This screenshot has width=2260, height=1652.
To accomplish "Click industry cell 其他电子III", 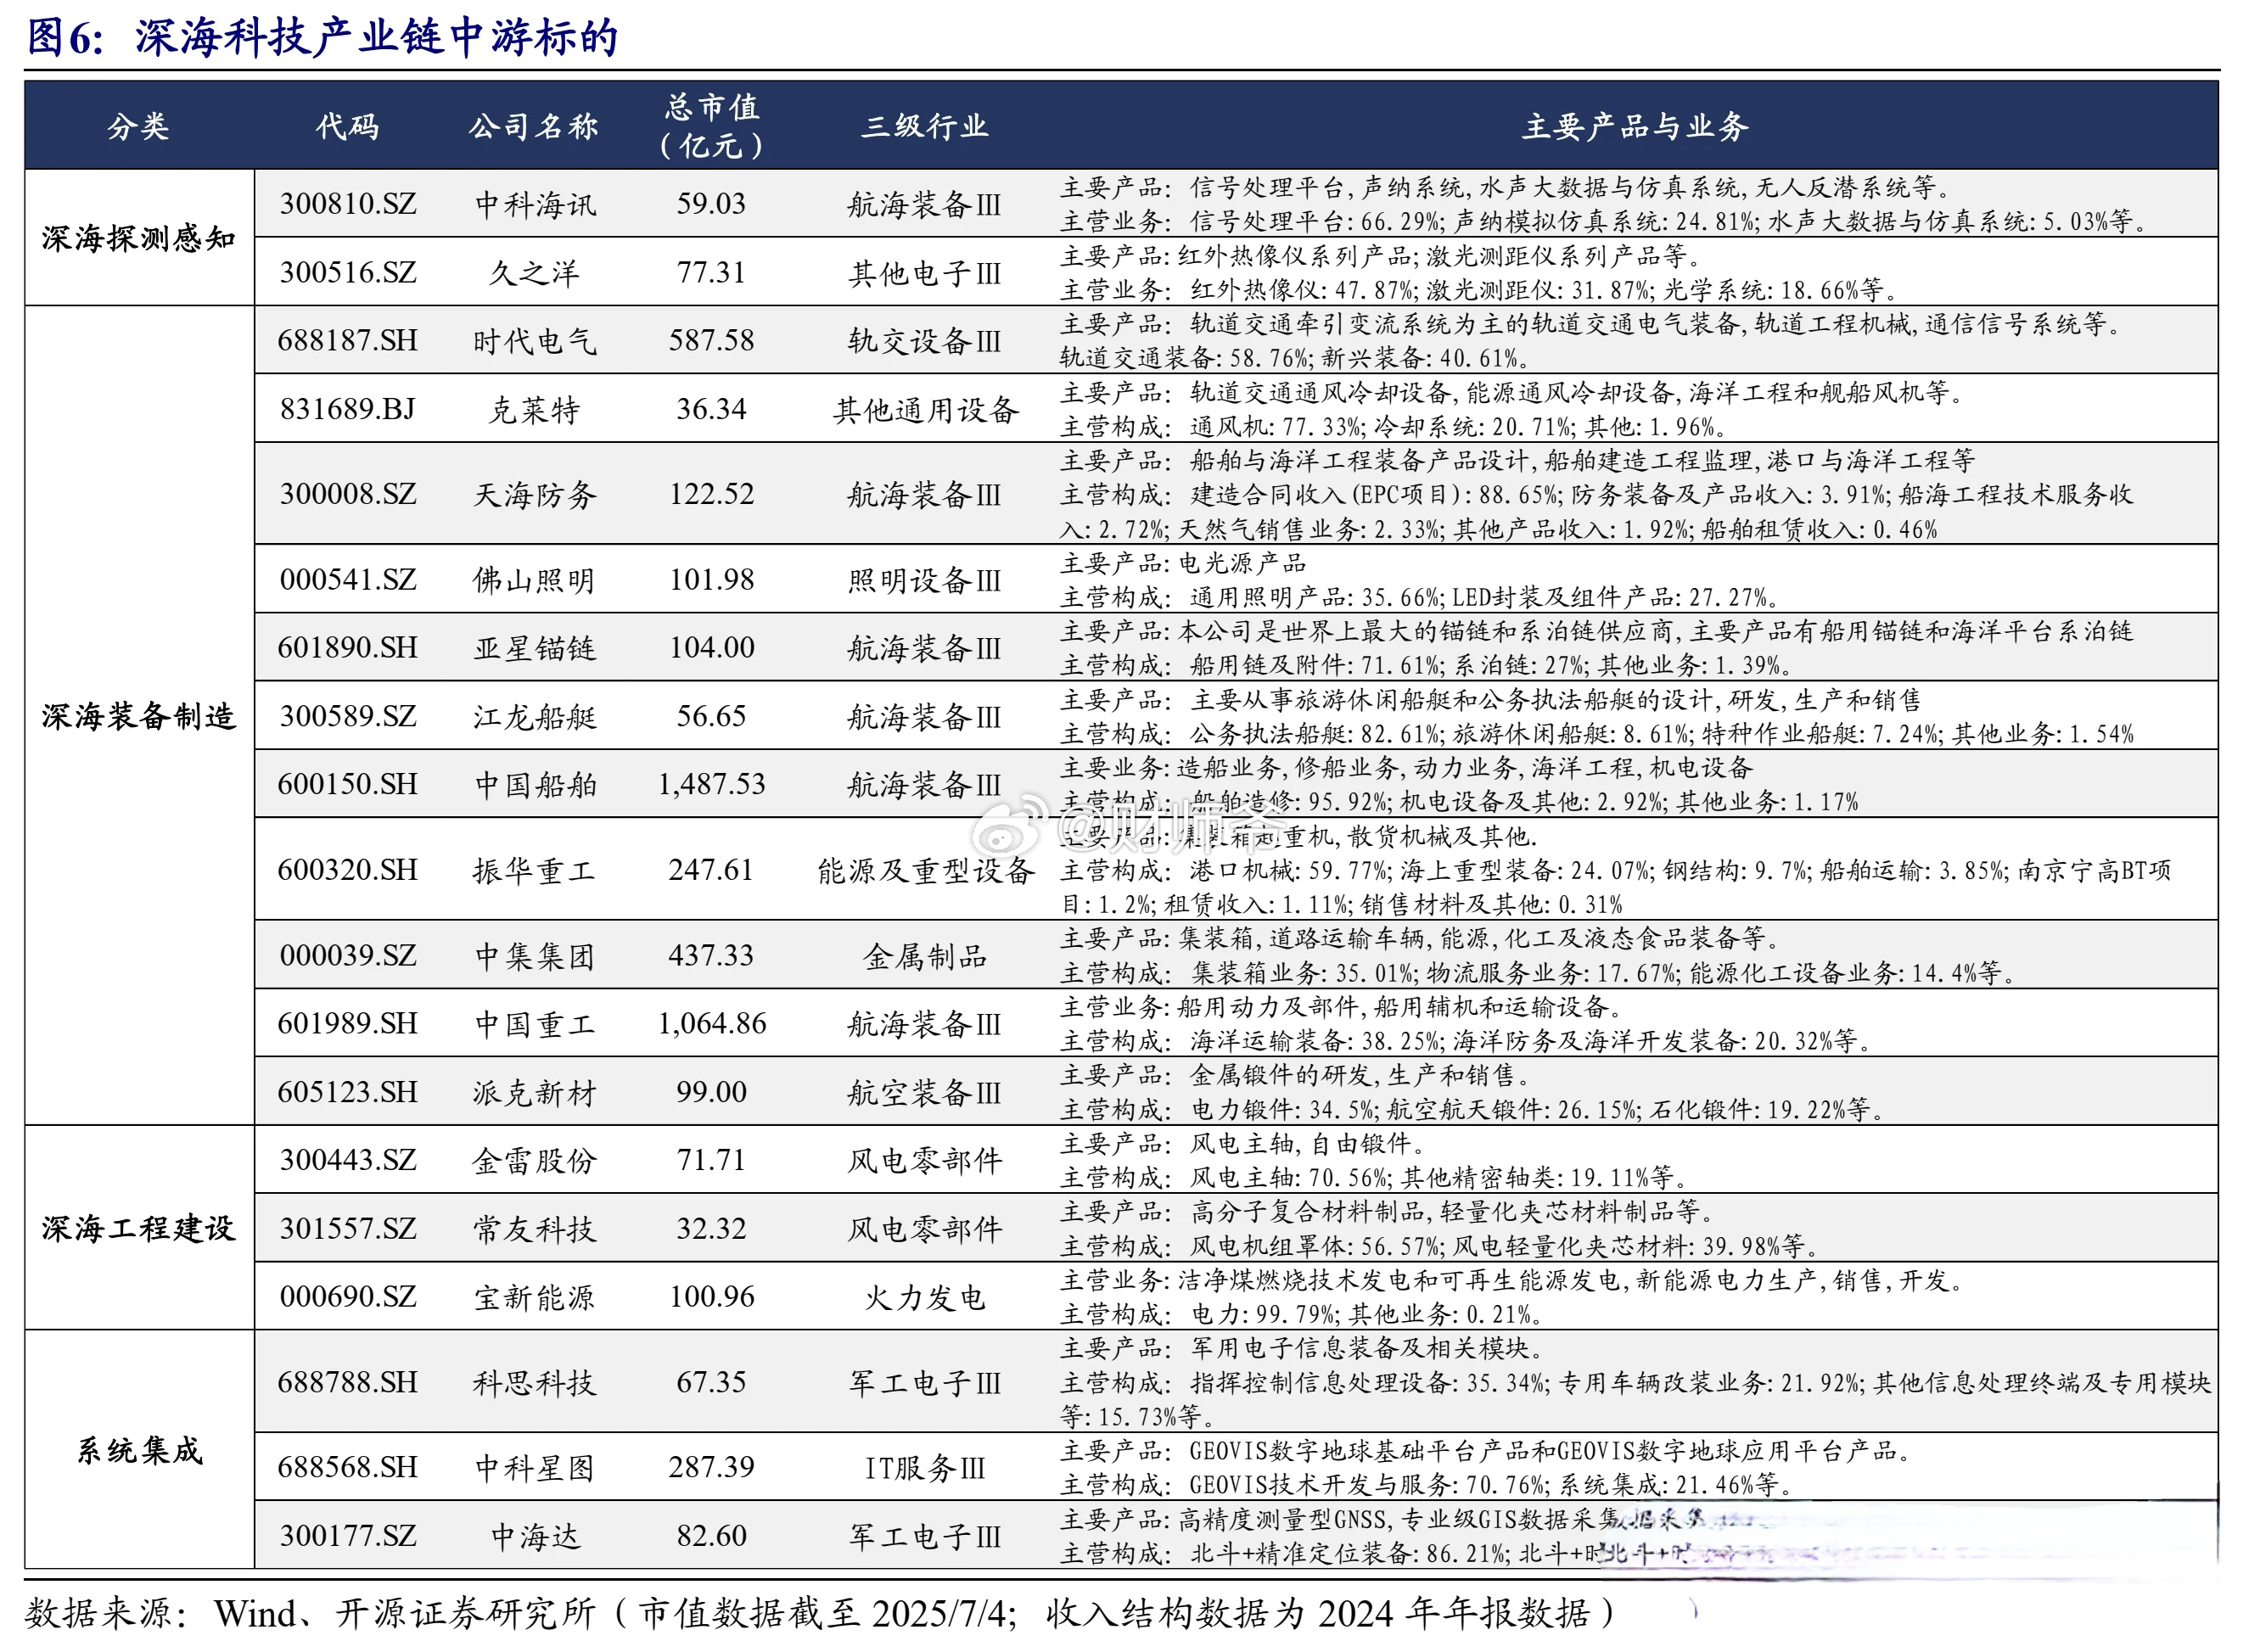I will click(925, 273).
